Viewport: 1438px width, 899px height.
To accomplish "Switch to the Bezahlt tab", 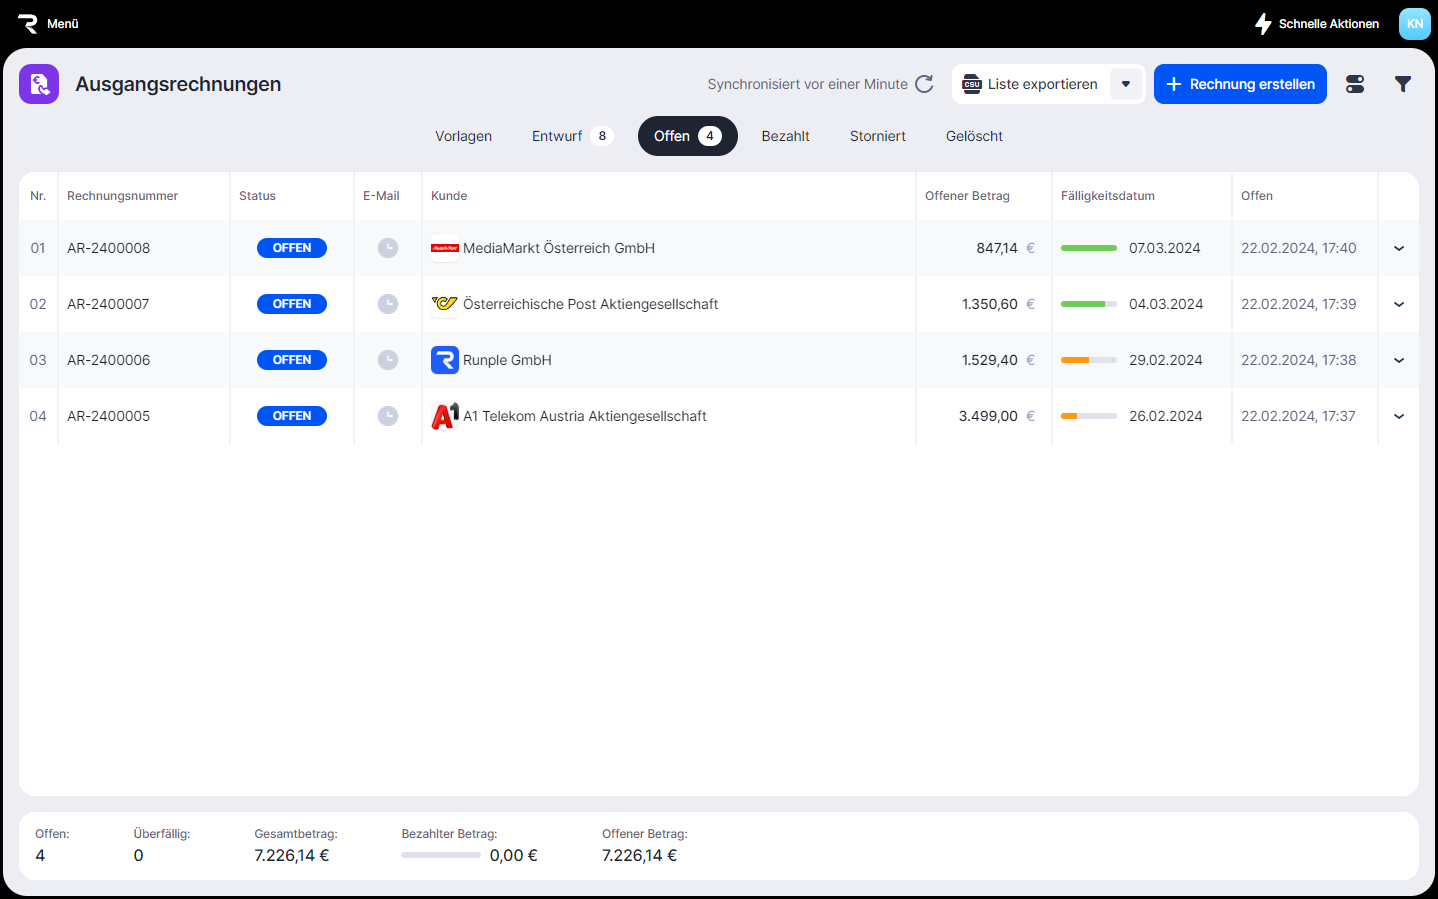I will click(x=785, y=136).
